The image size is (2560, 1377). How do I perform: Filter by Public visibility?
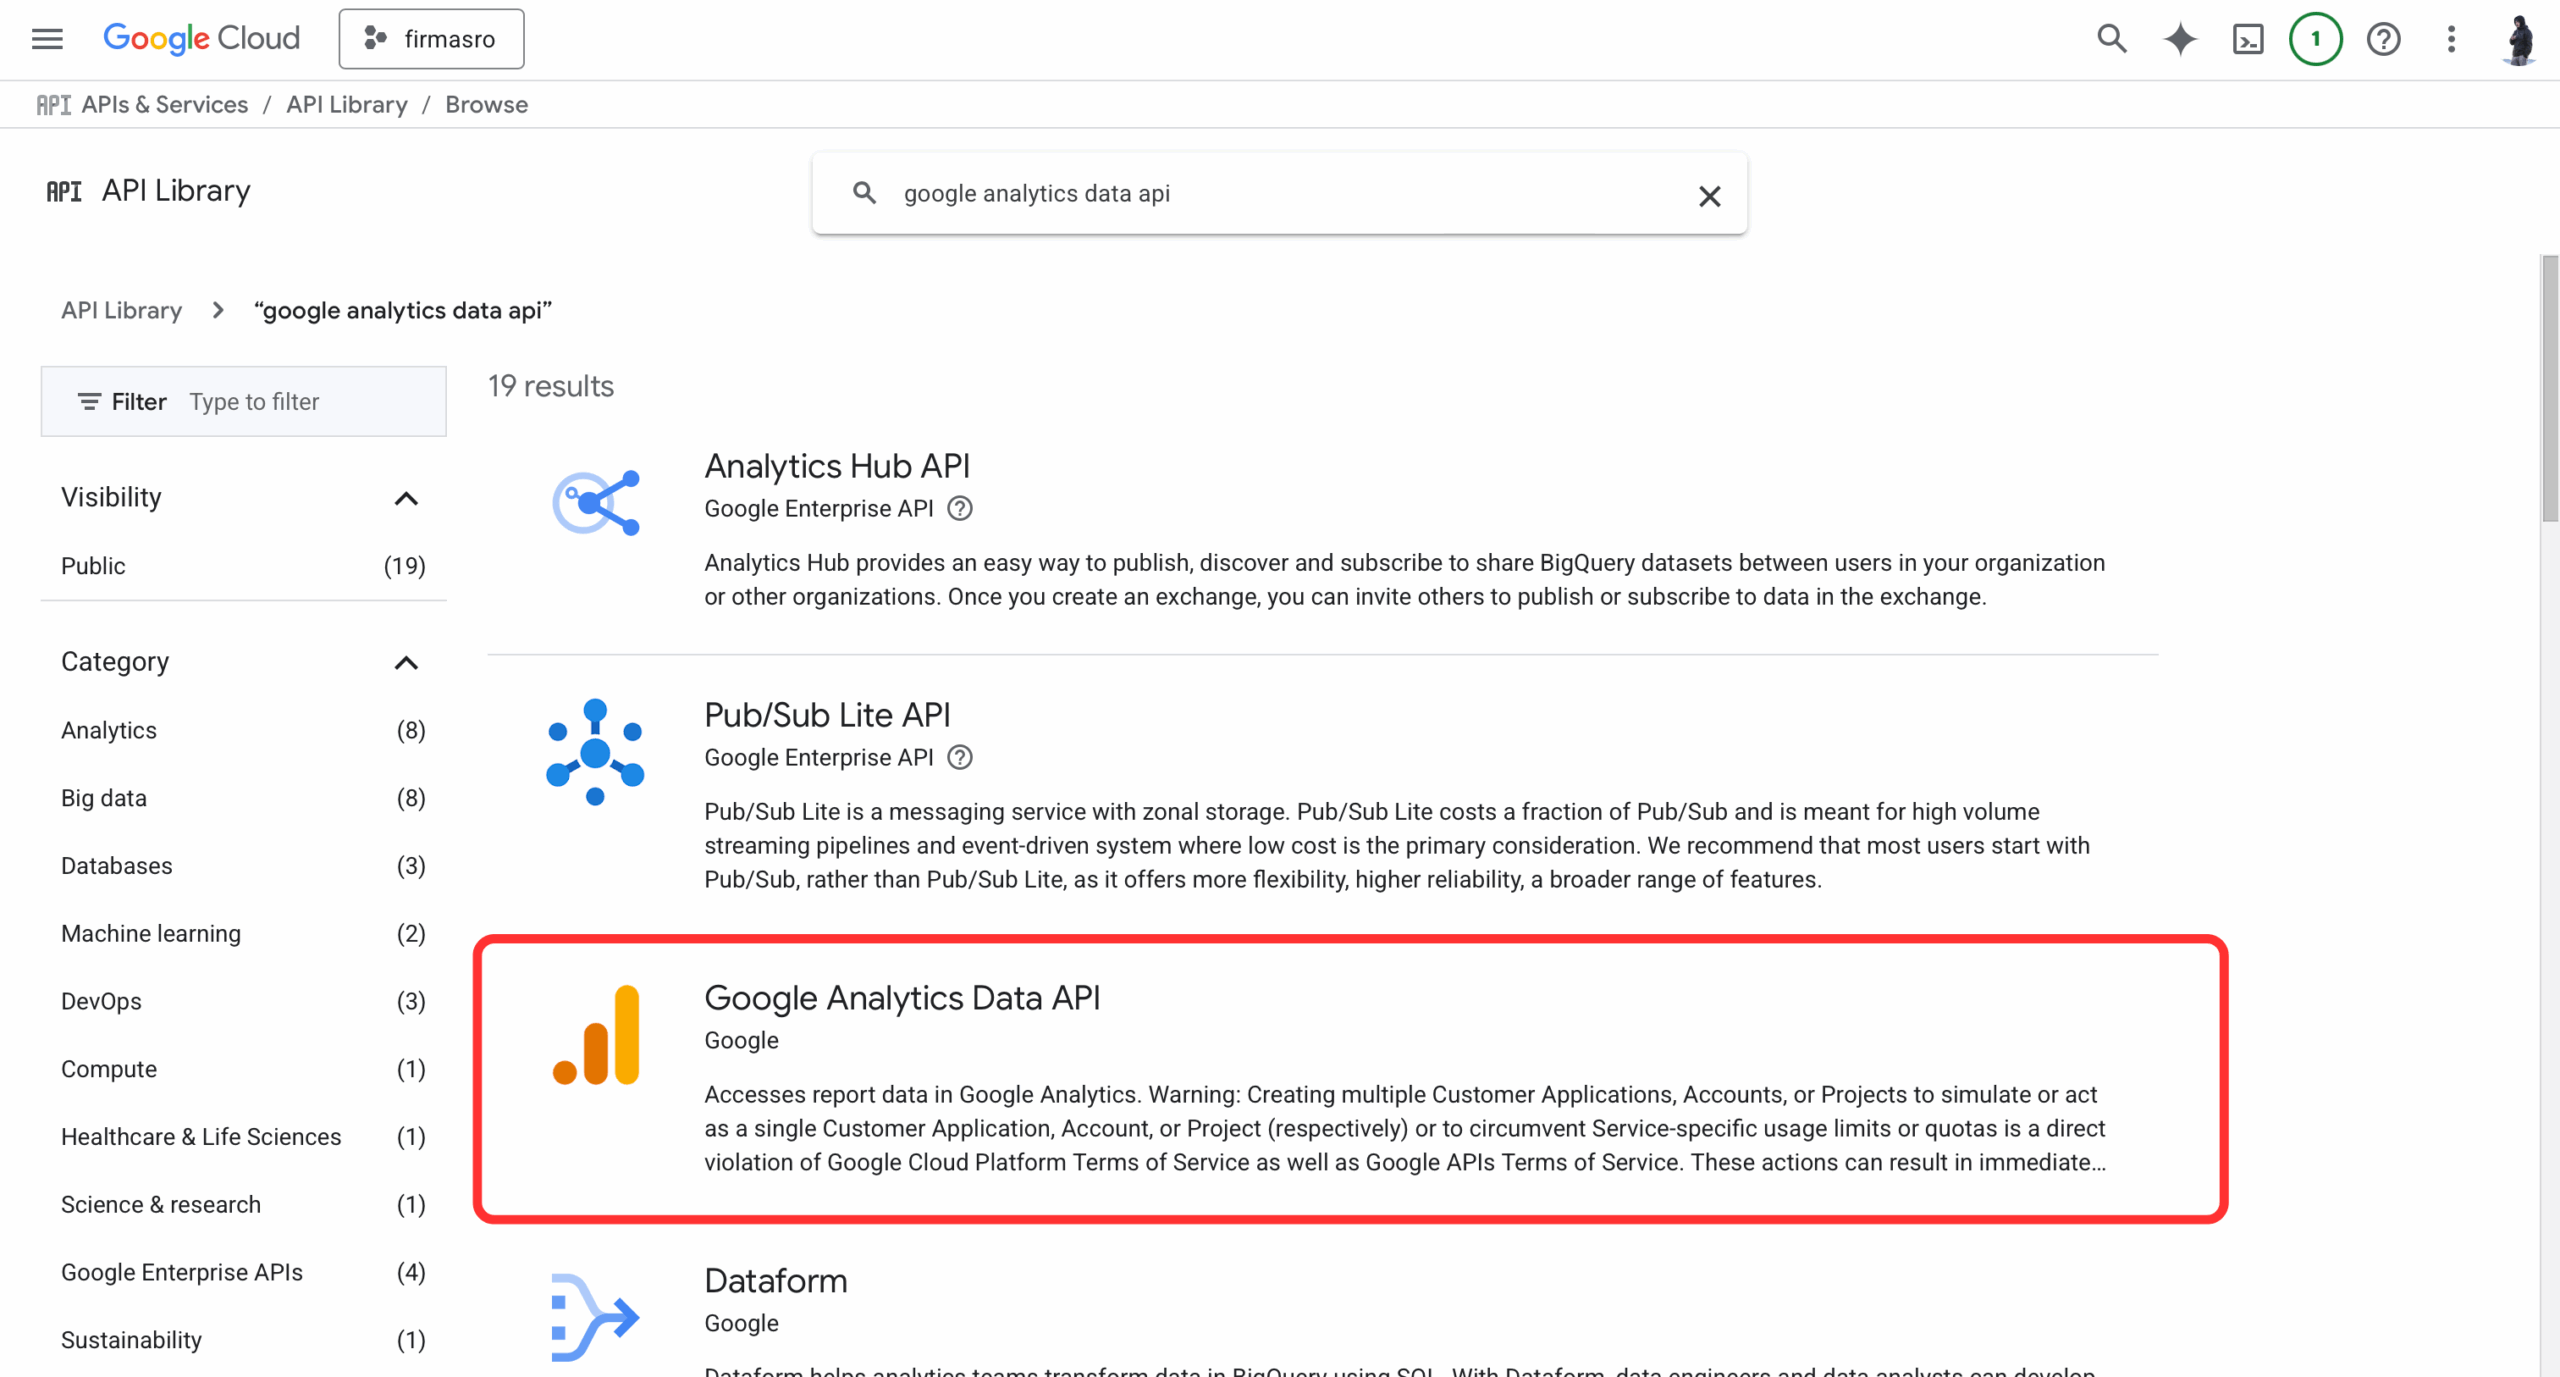click(x=243, y=566)
